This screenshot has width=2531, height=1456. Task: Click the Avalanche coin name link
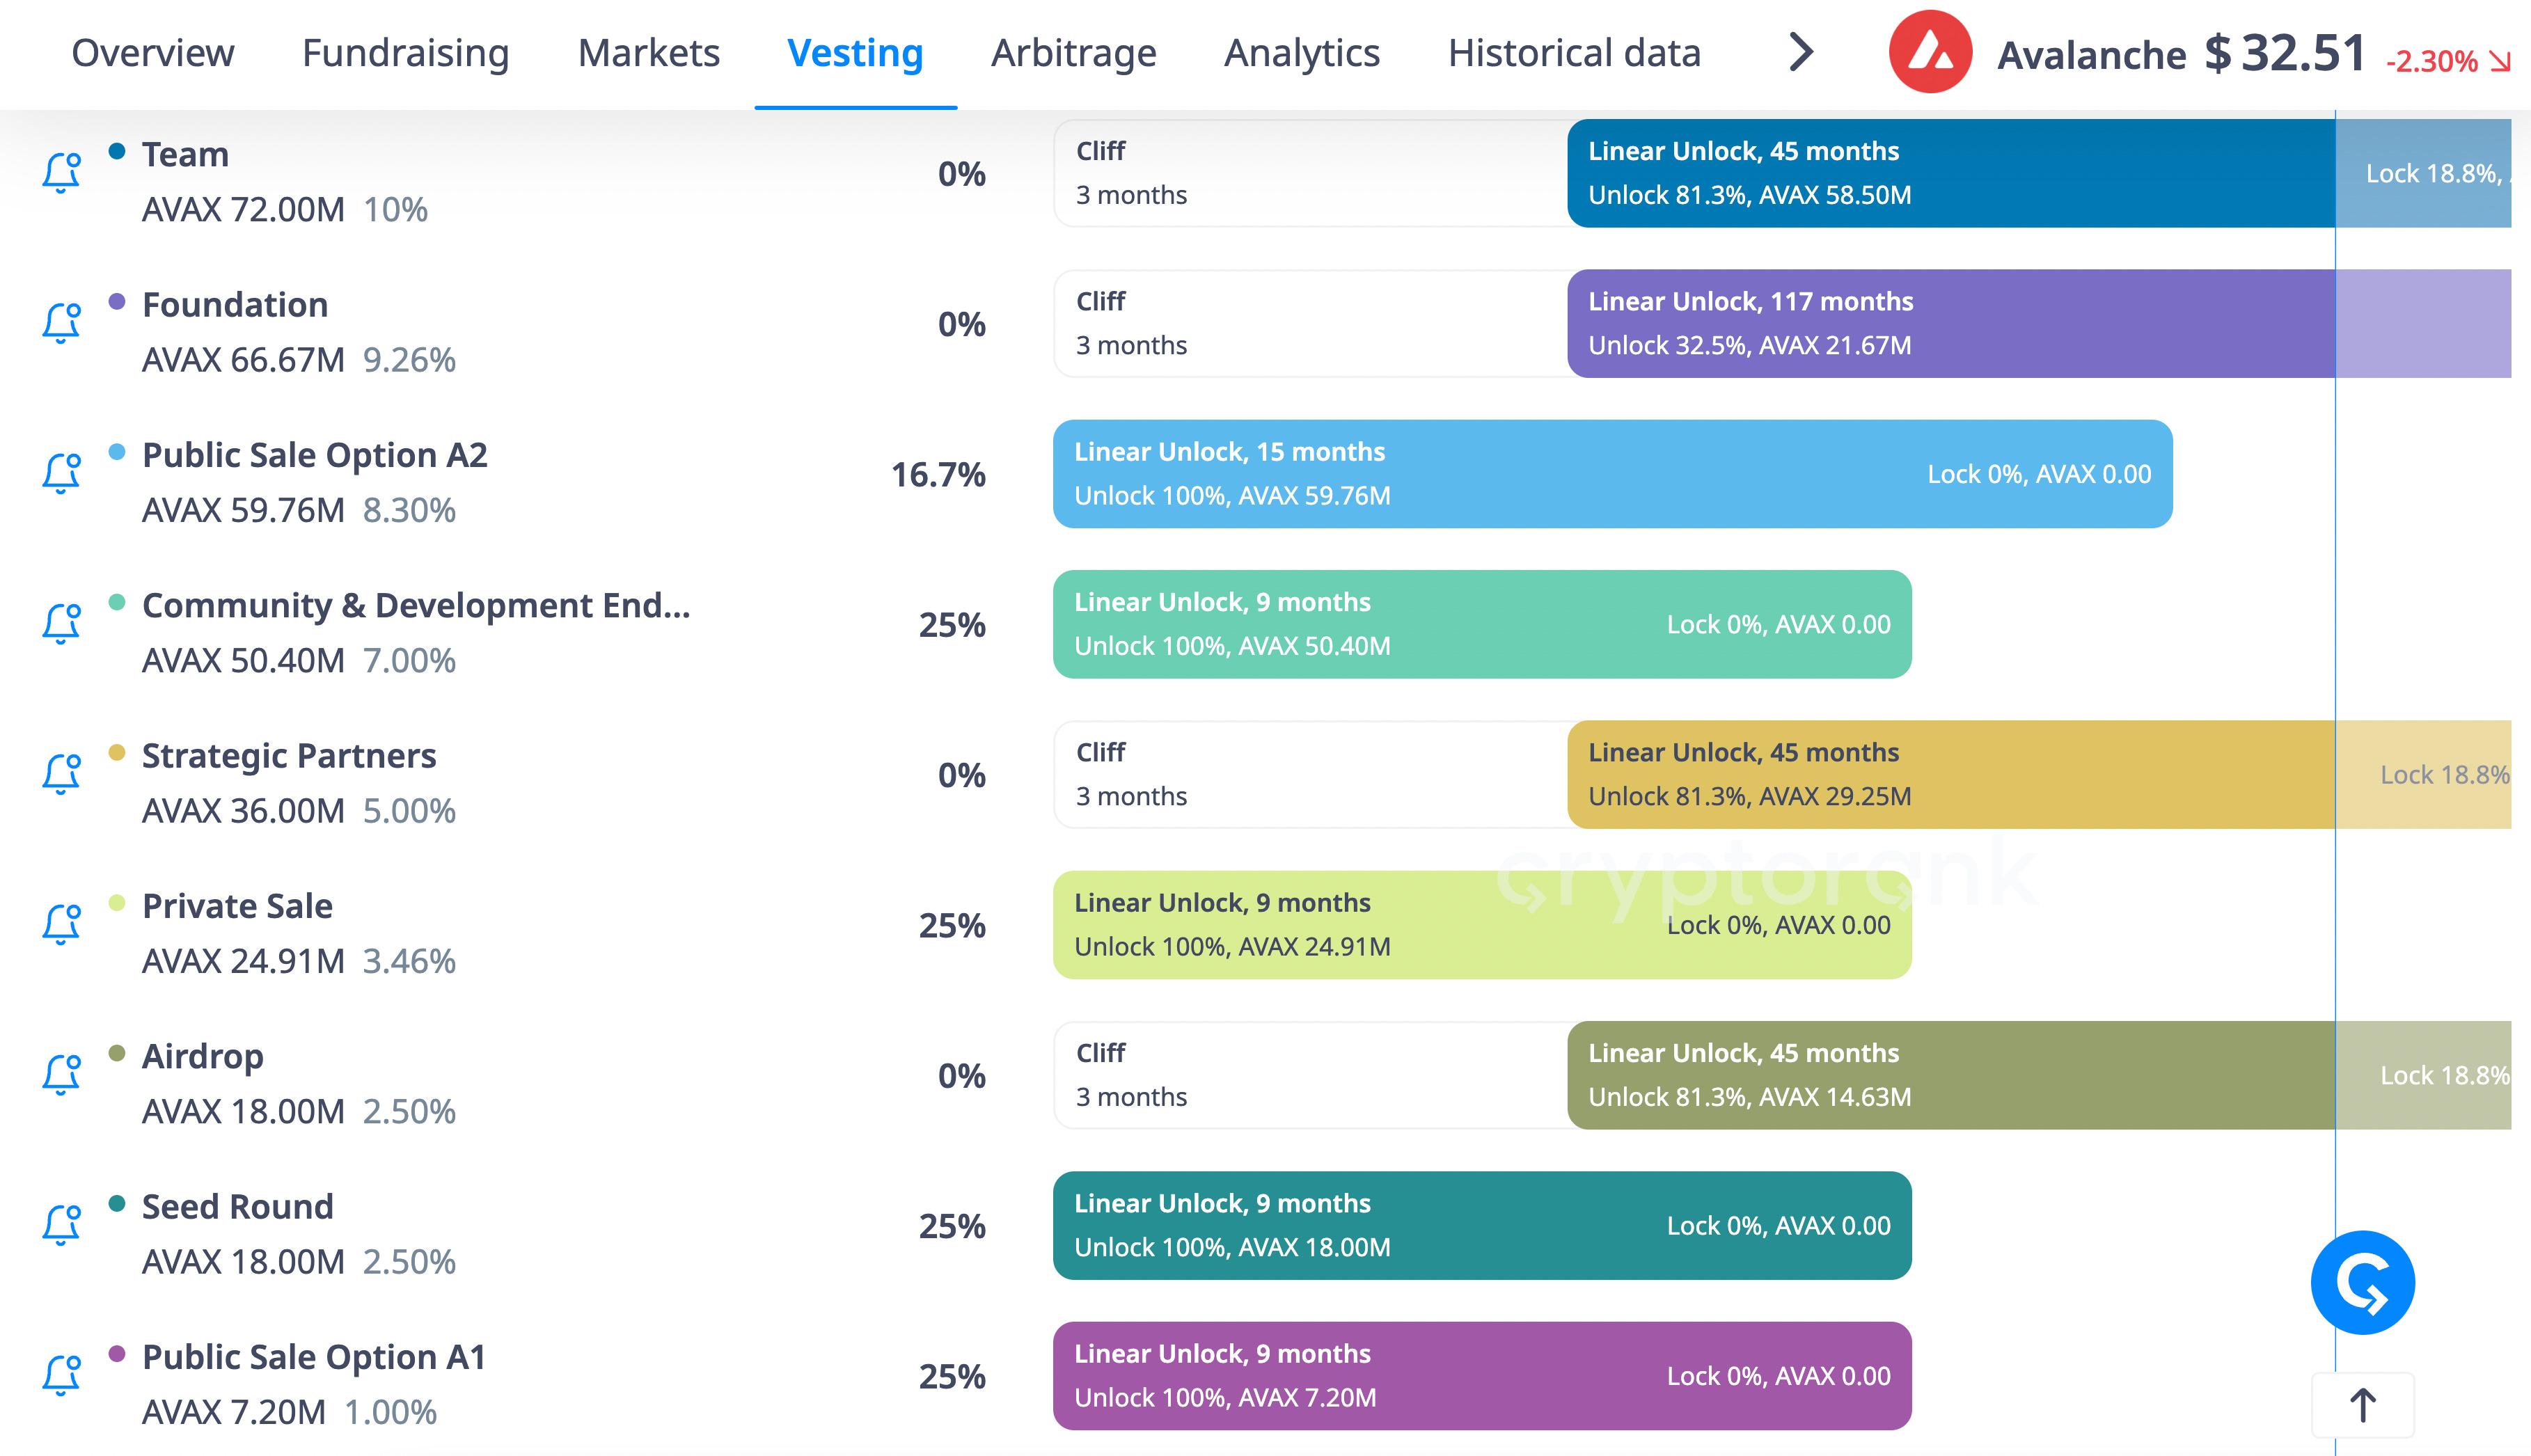2091,55
